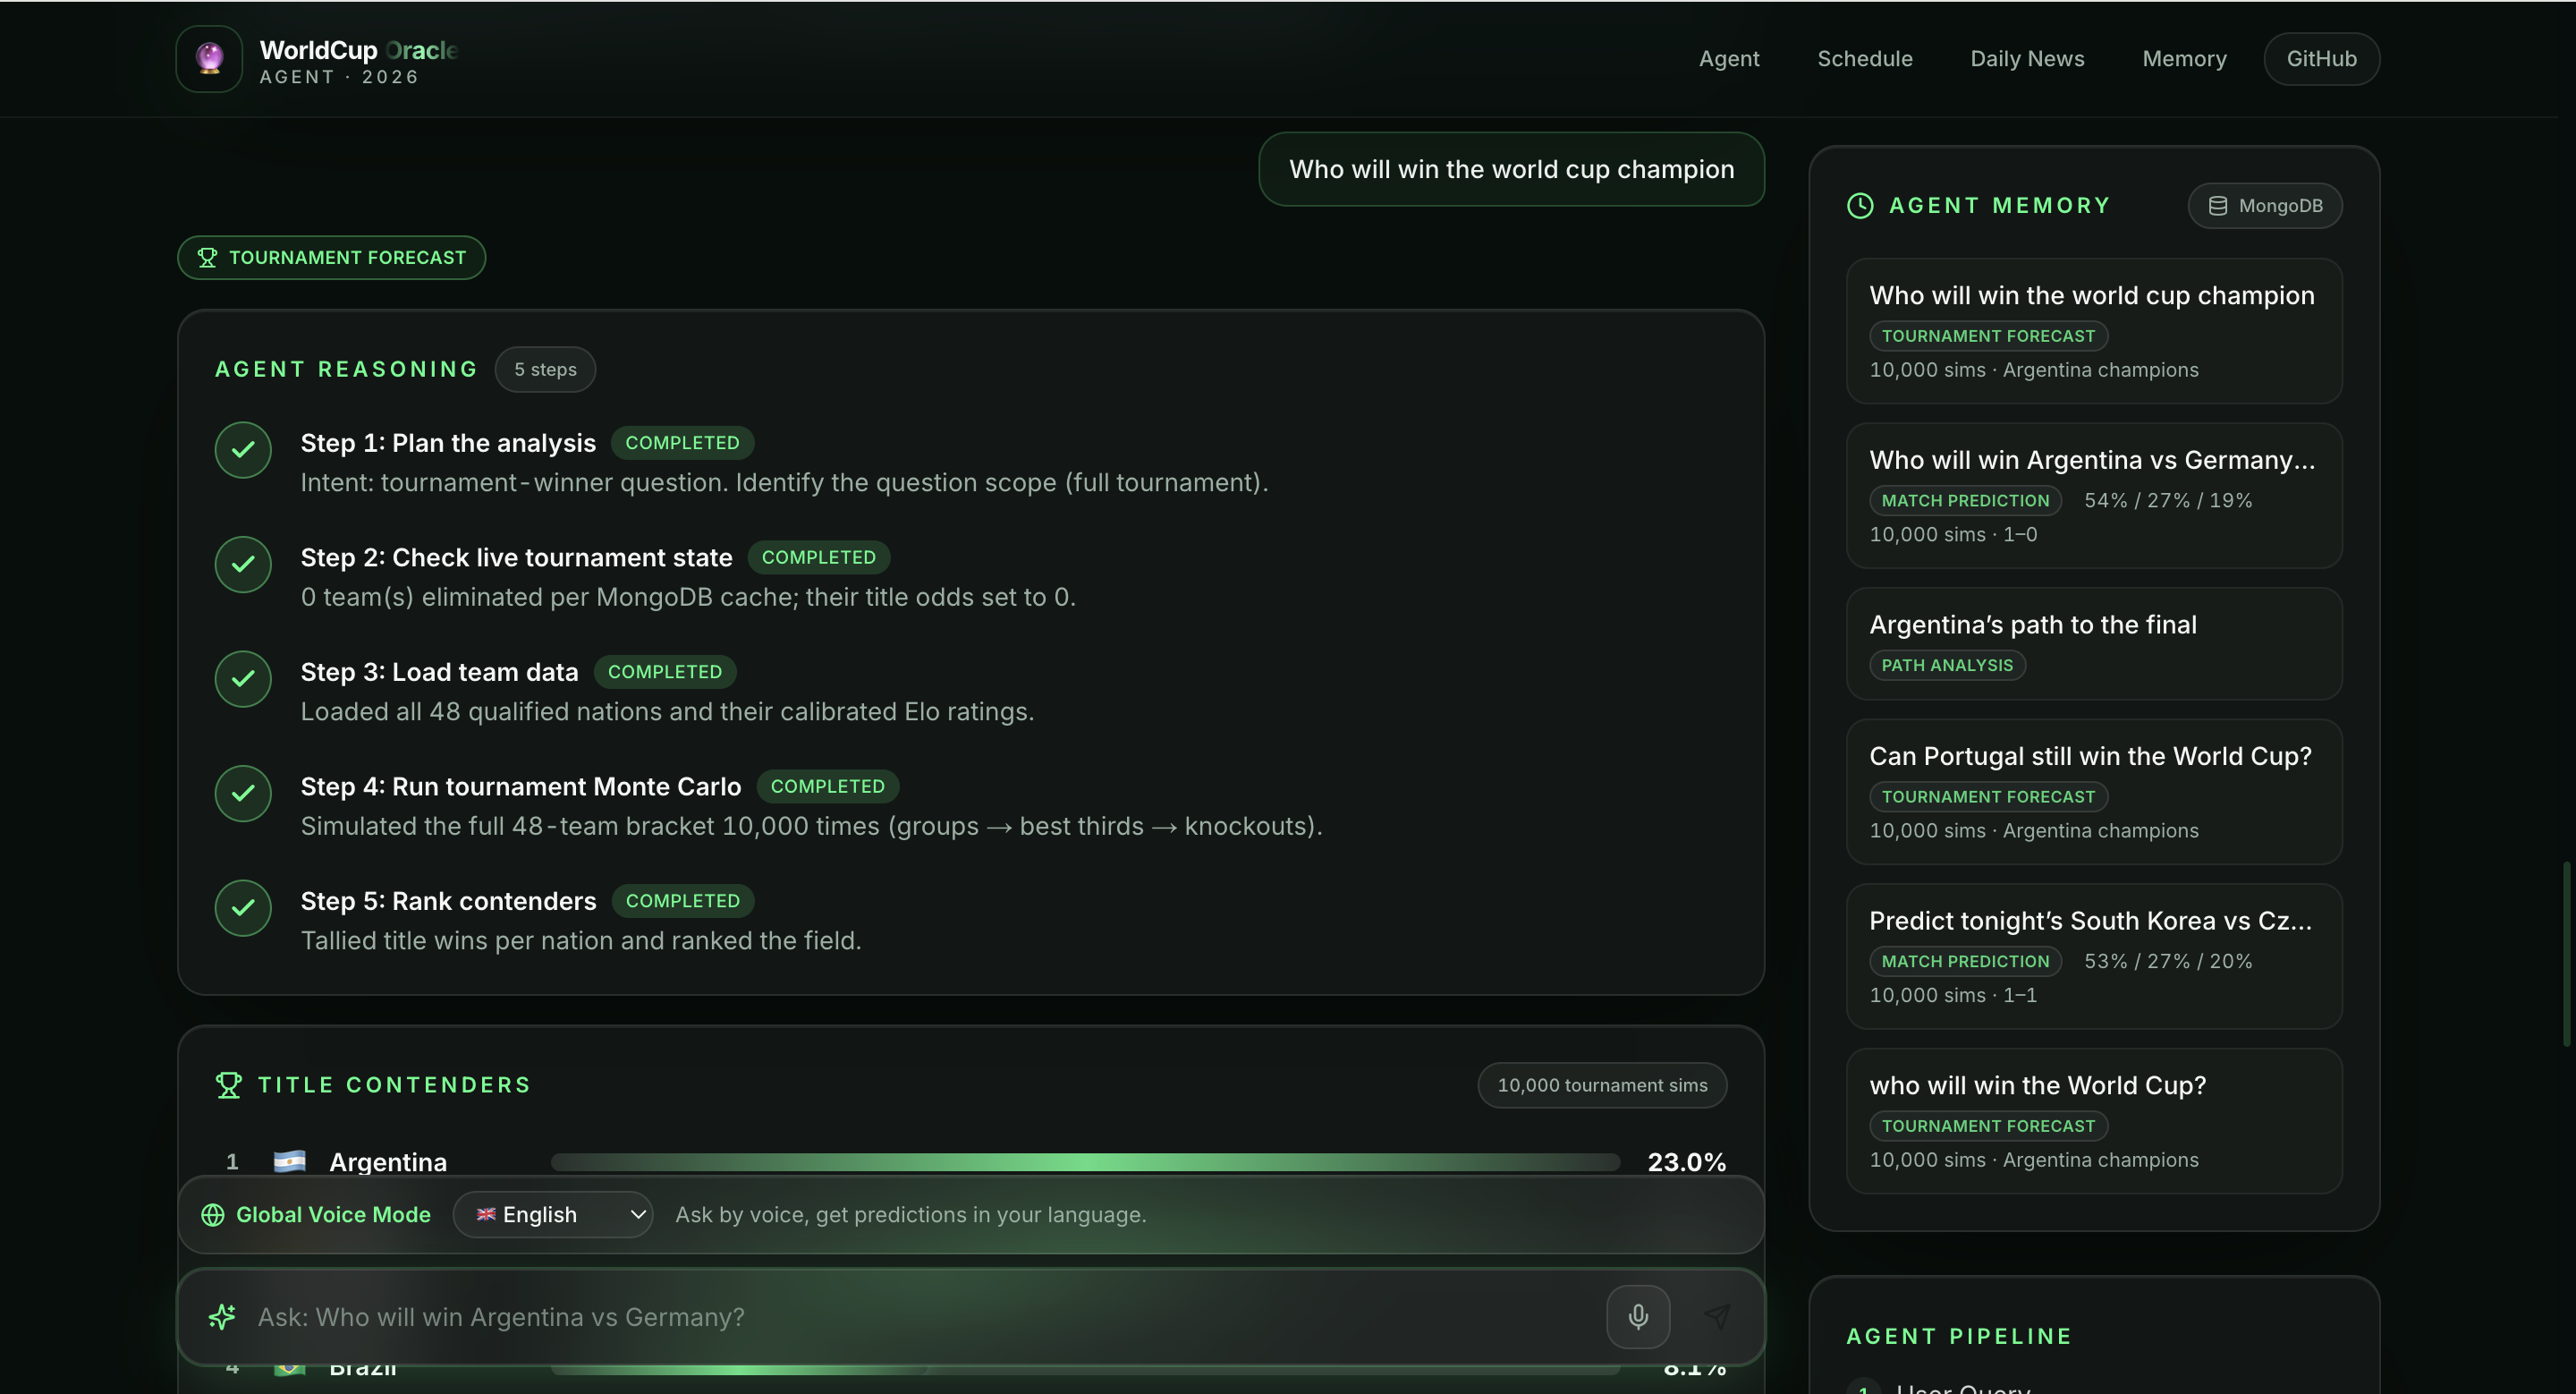The image size is (2576, 1394).
Task: Click MATCH PREDICTION tag on Argentina vs Germany card
Action: [1965, 500]
